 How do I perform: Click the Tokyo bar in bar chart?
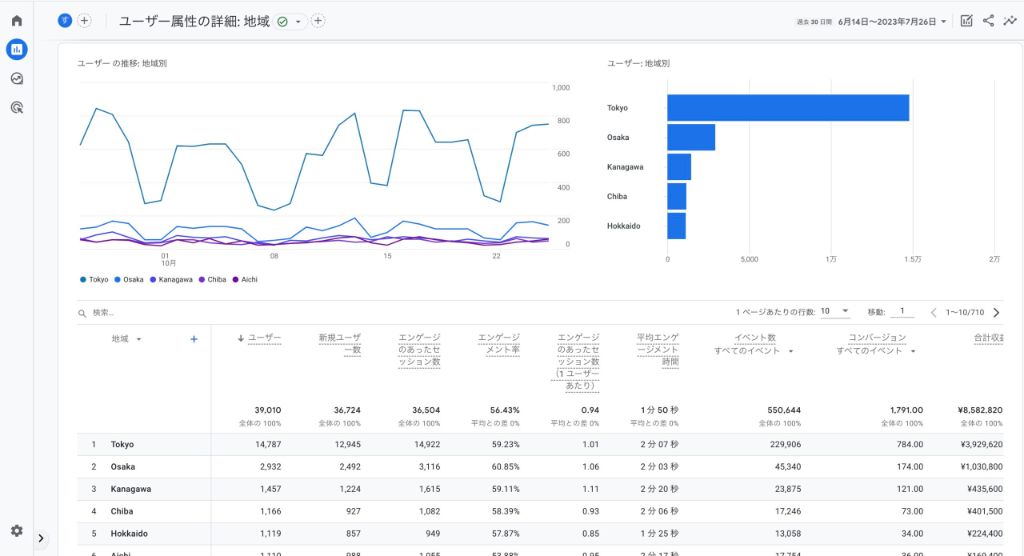pos(787,108)
